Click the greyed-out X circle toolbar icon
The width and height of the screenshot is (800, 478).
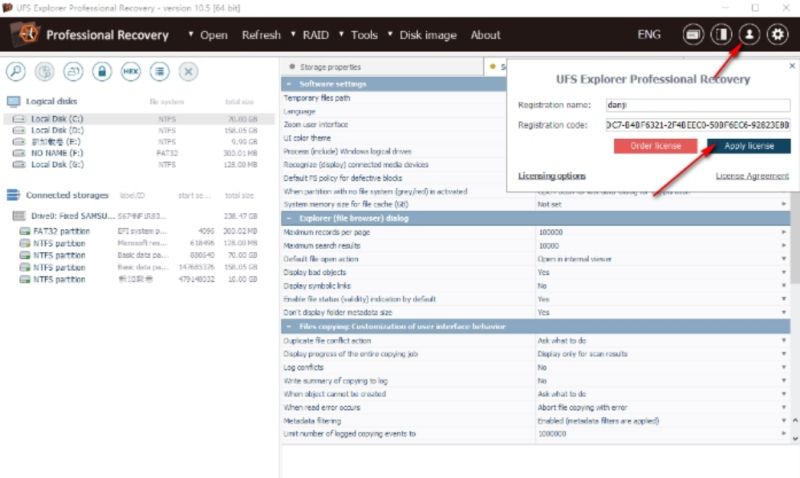point(188,71)
